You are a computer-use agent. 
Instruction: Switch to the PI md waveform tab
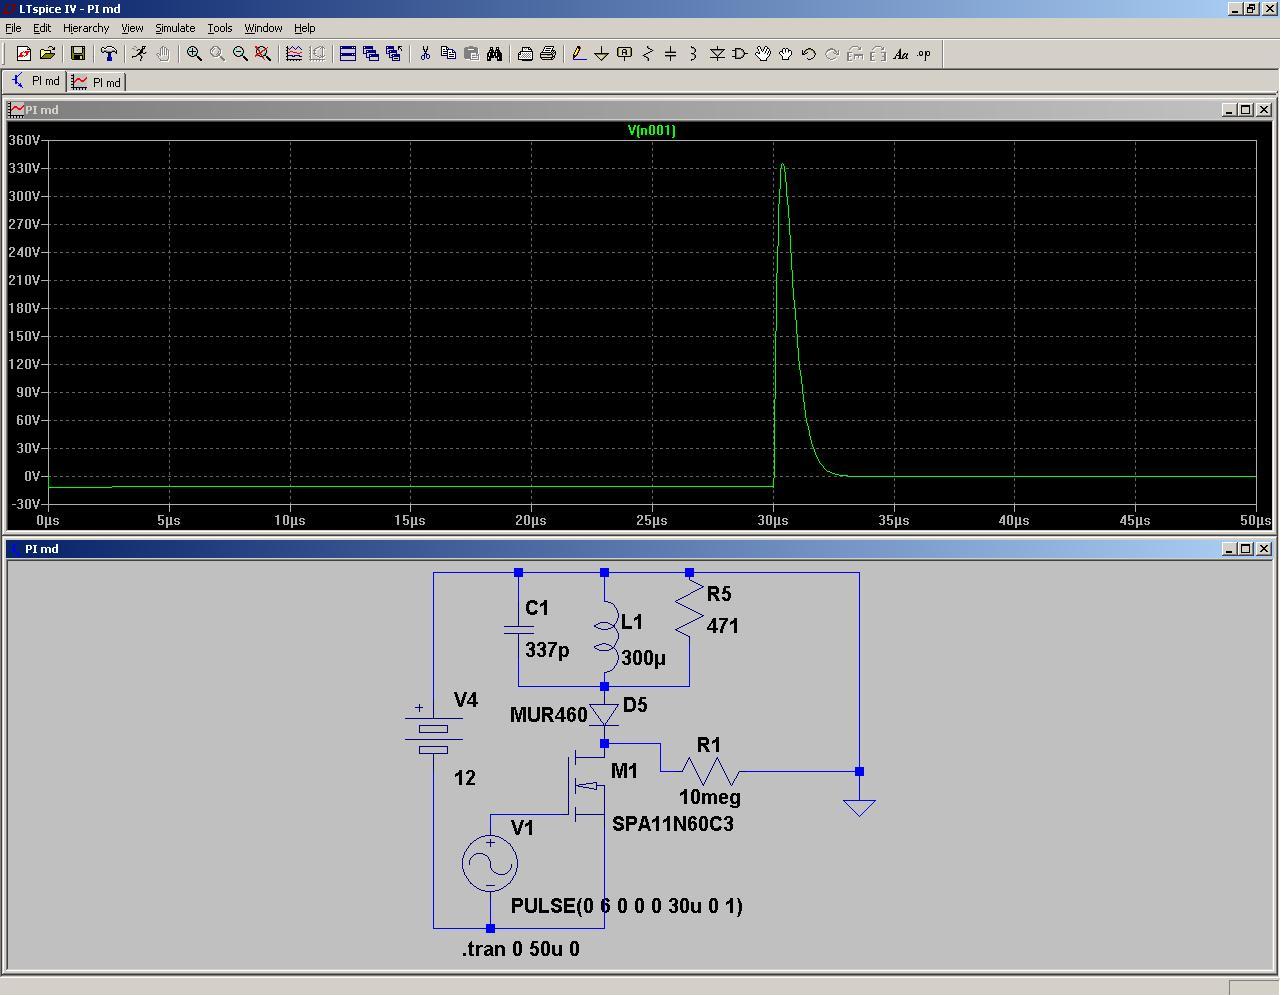point(97,82)
